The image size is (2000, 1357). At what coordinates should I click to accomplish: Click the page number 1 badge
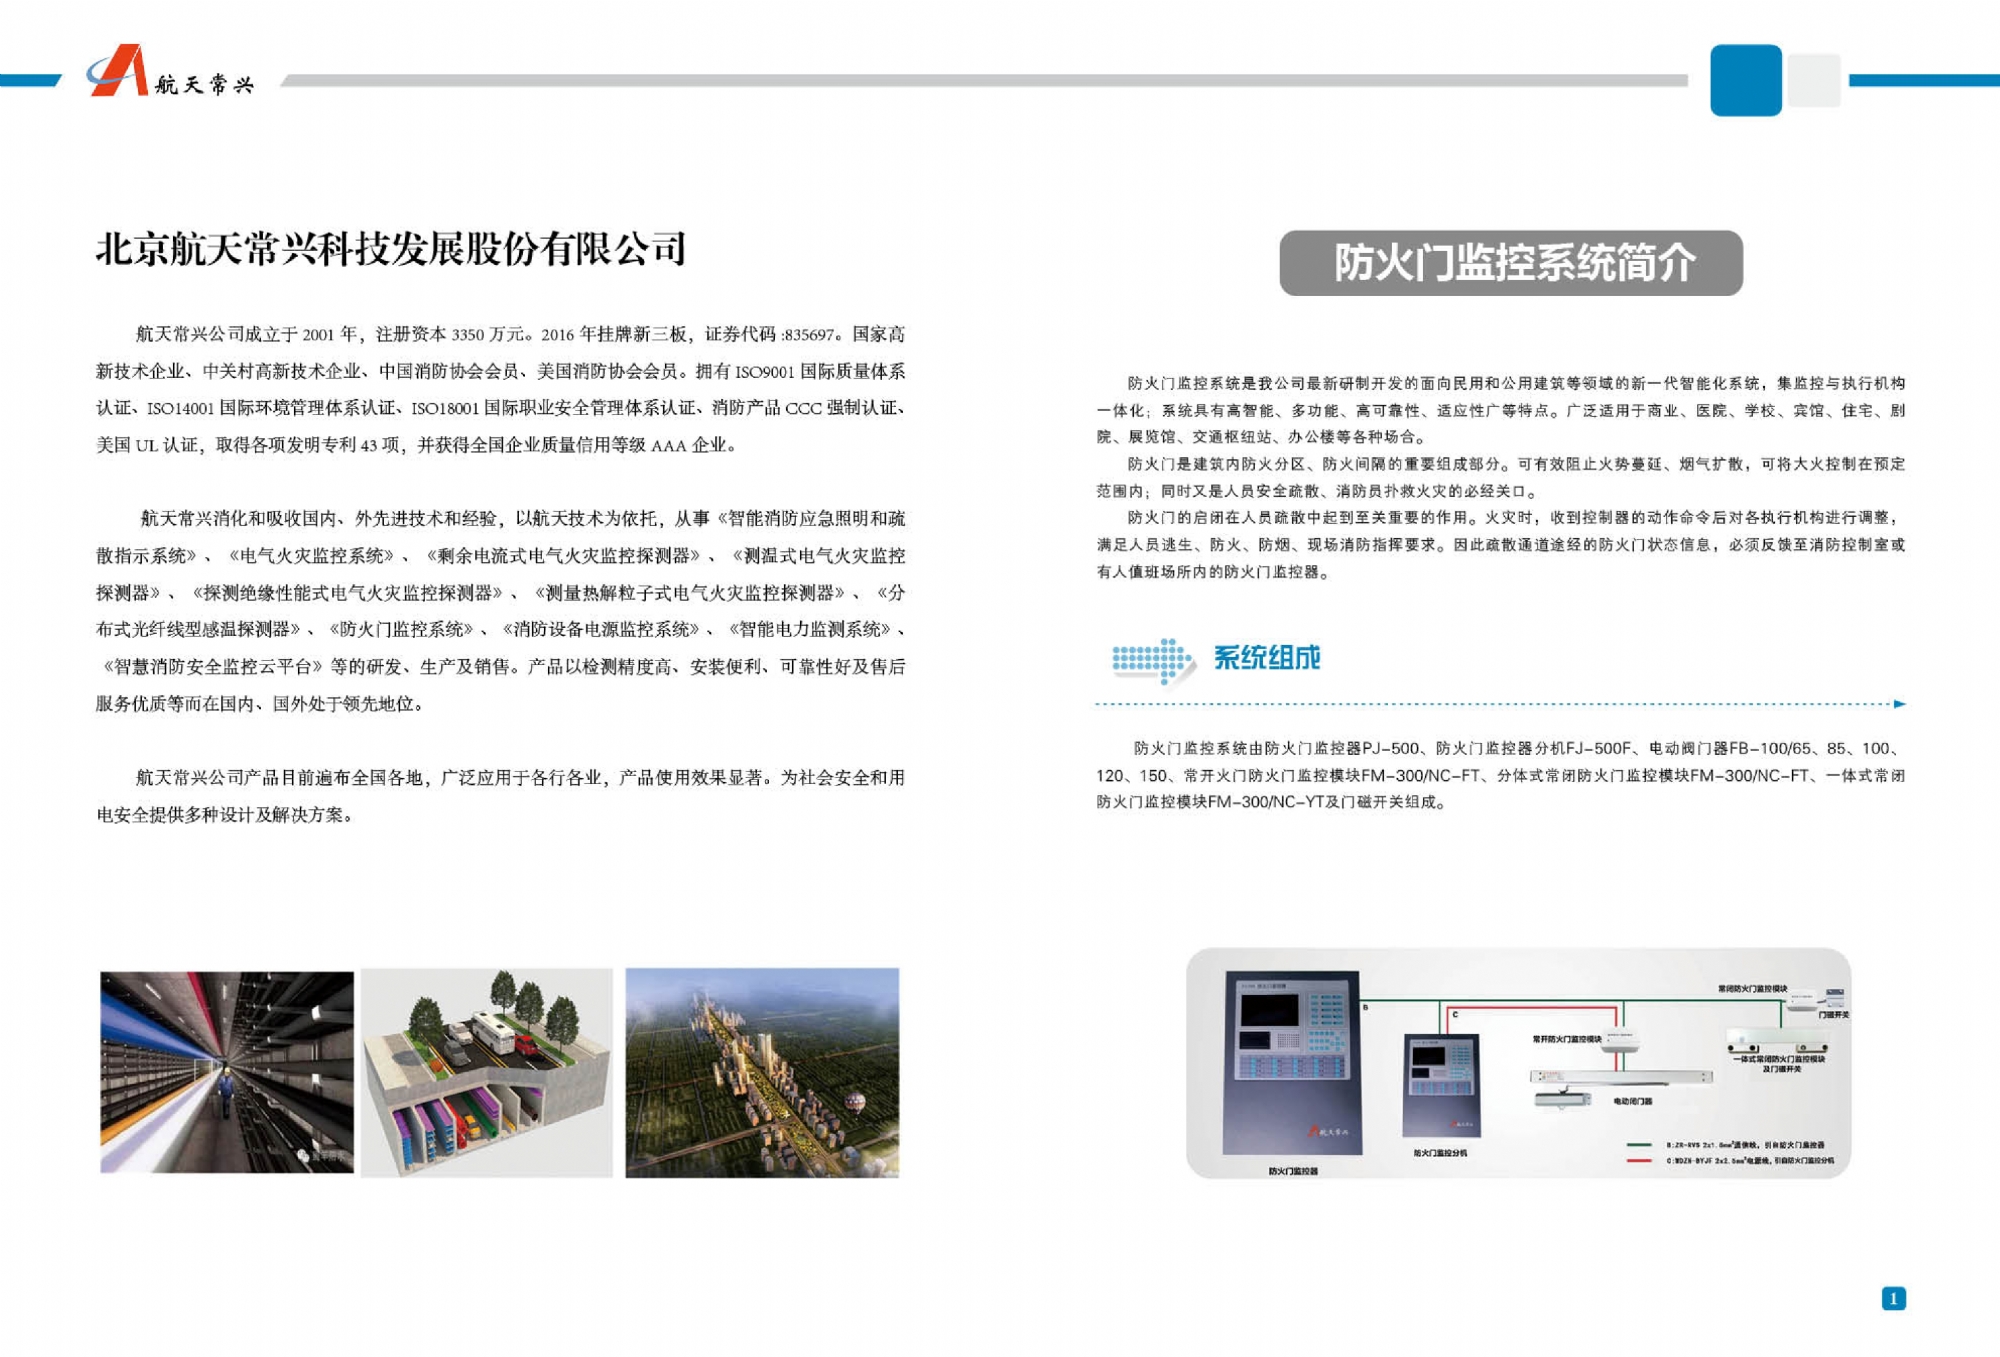point(1893,1298)
